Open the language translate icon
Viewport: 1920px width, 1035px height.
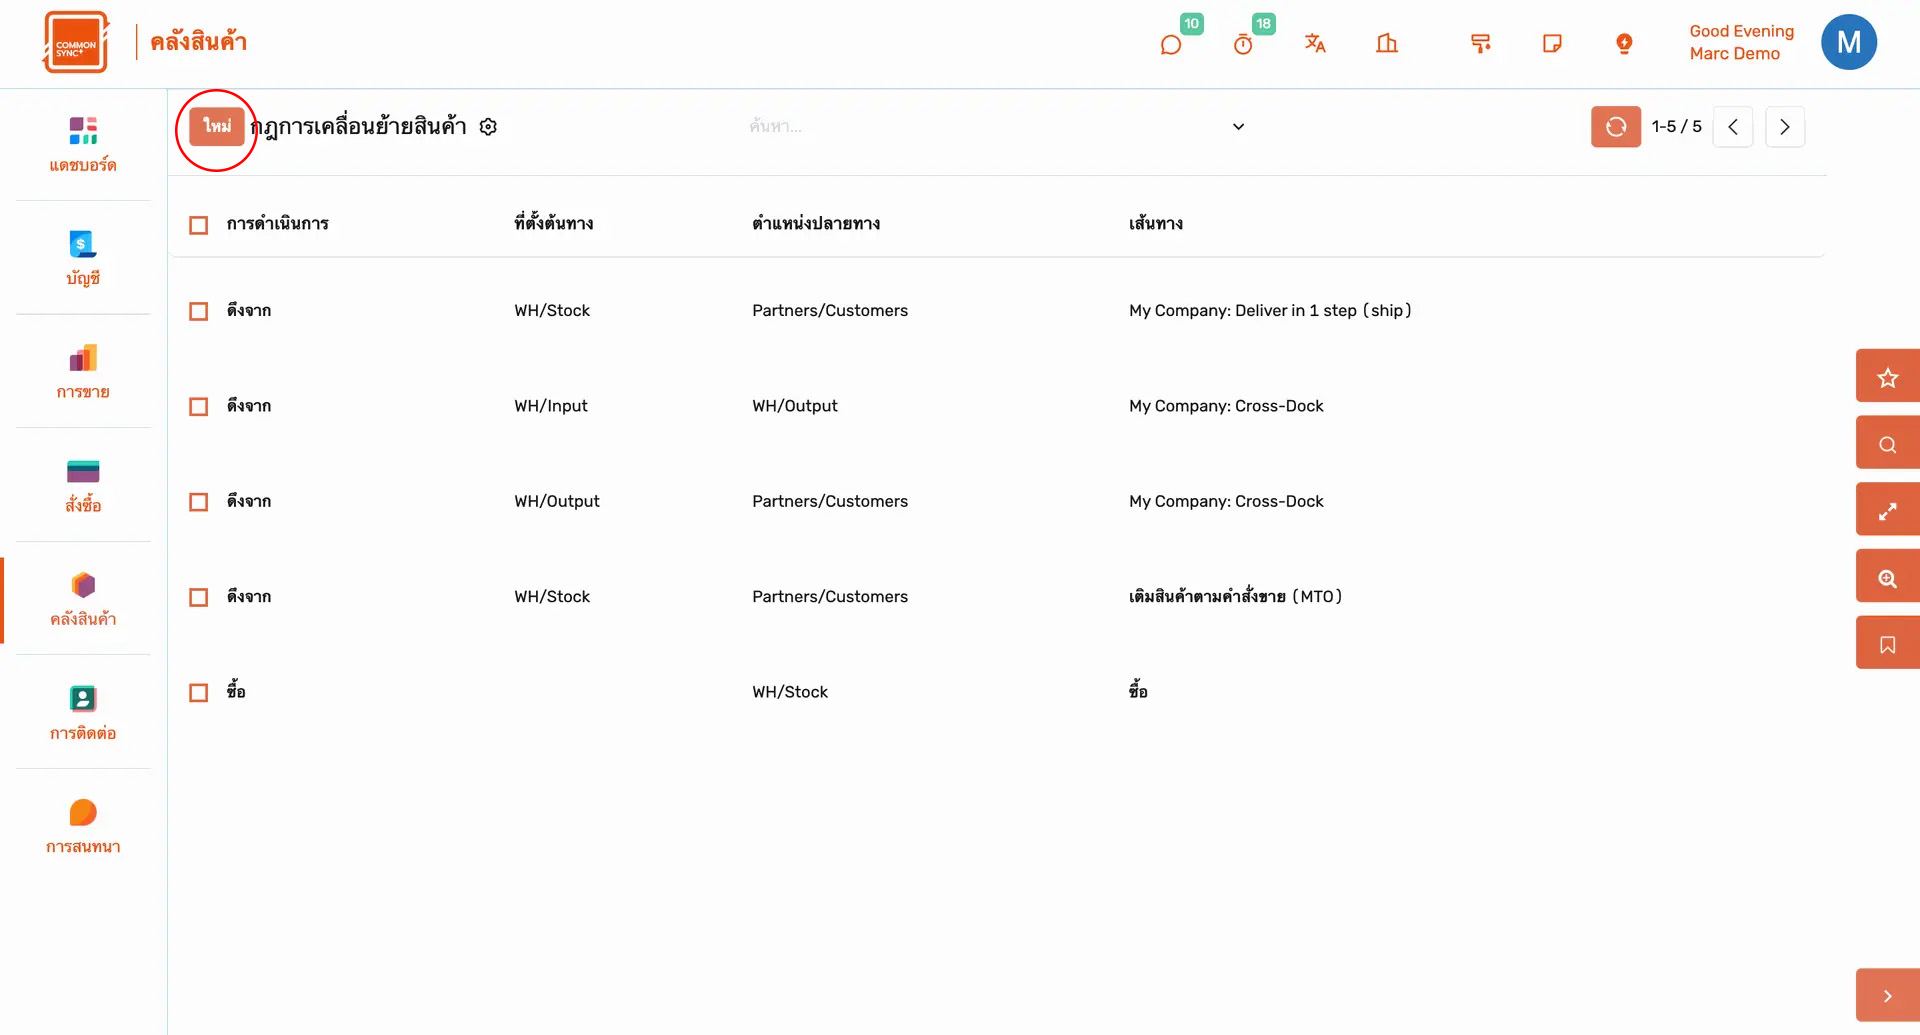(1315, 43)
